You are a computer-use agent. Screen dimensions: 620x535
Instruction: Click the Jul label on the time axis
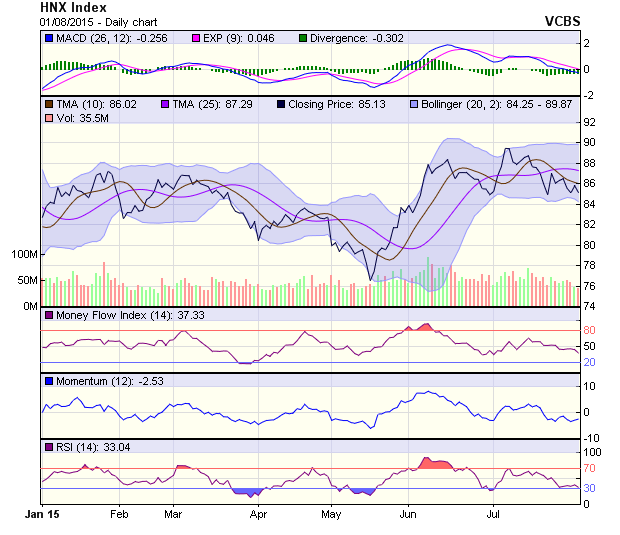coord(492,514)
